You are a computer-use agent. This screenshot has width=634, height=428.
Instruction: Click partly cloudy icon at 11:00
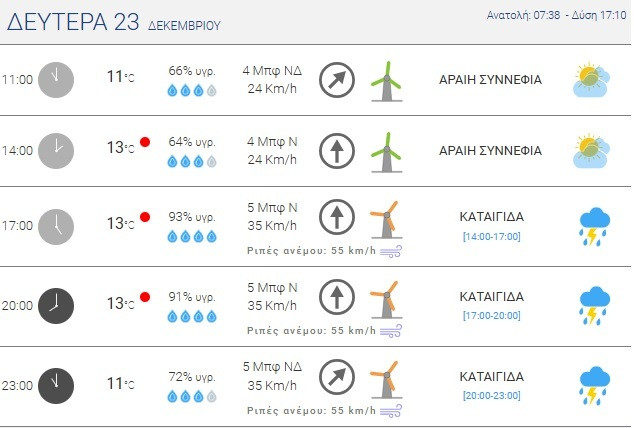pos(589,80)
